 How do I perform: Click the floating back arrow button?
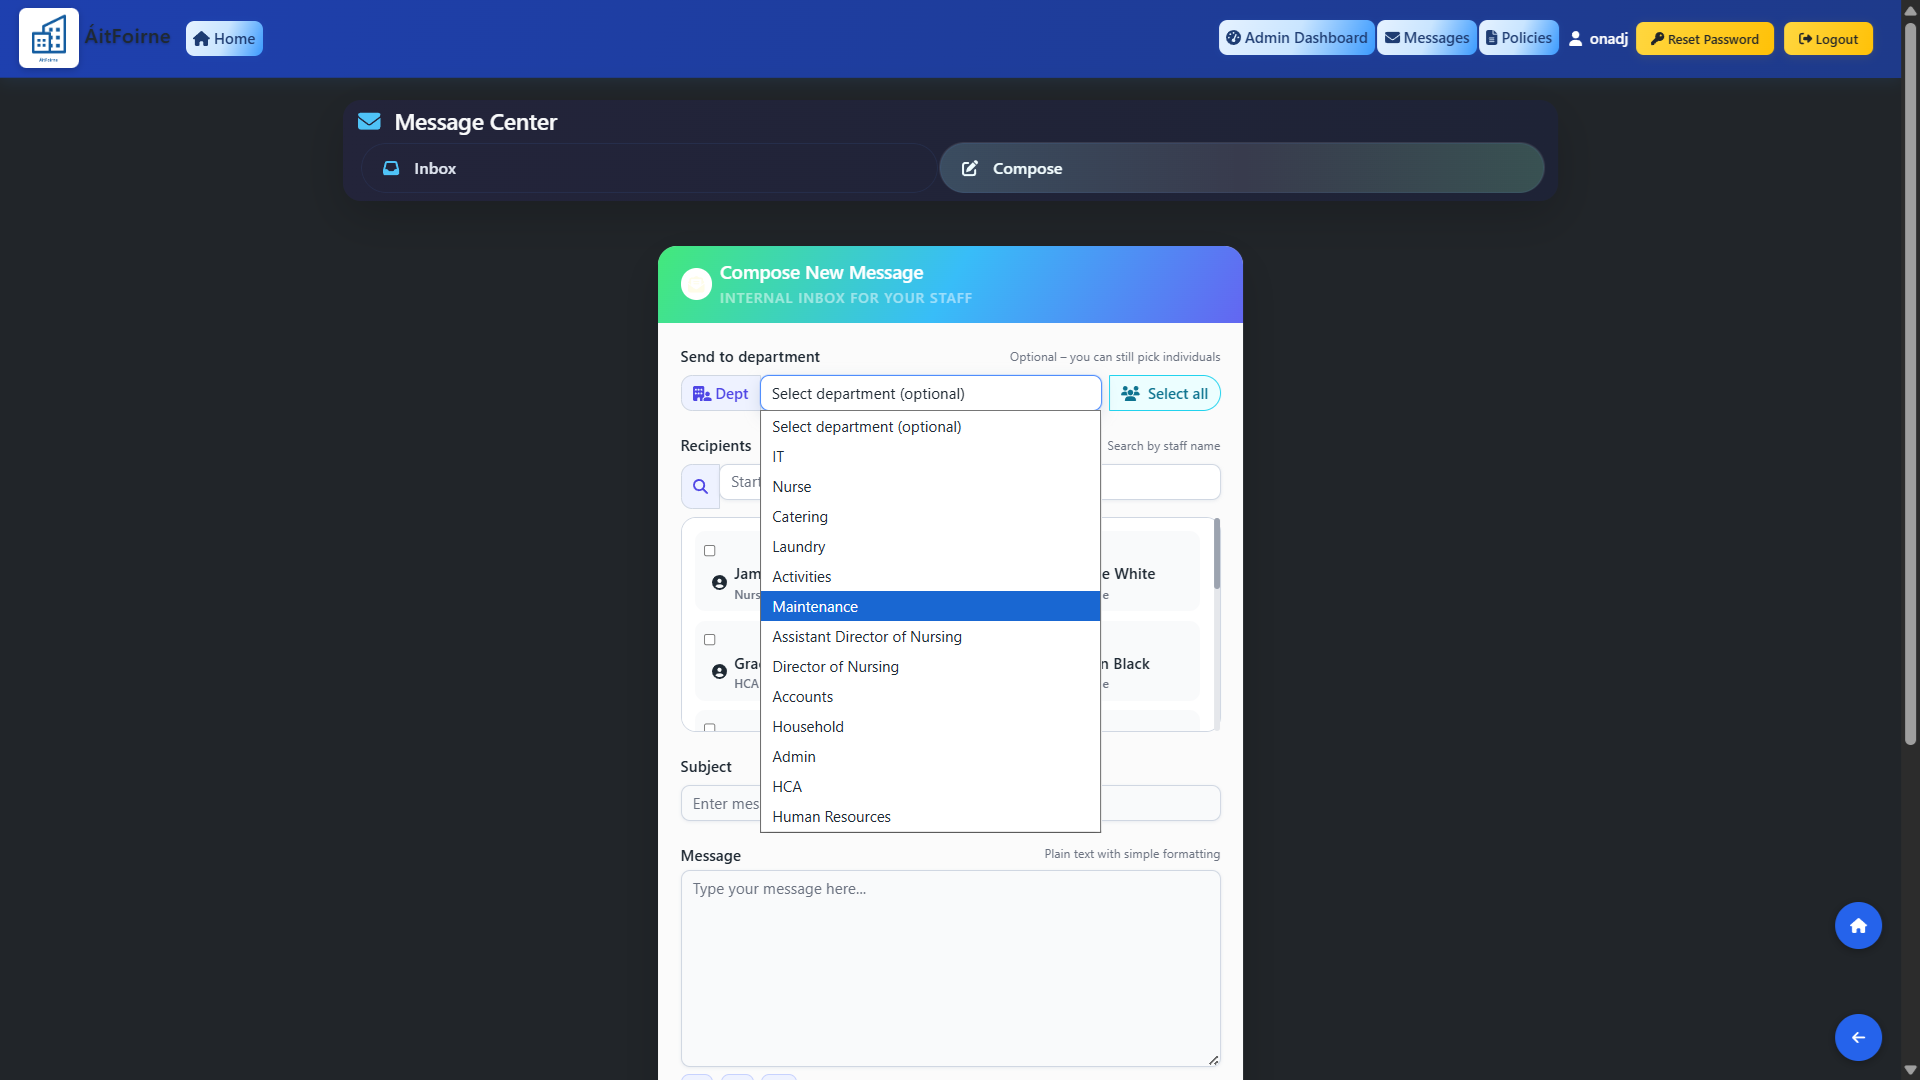[x=1858, y=1037]
